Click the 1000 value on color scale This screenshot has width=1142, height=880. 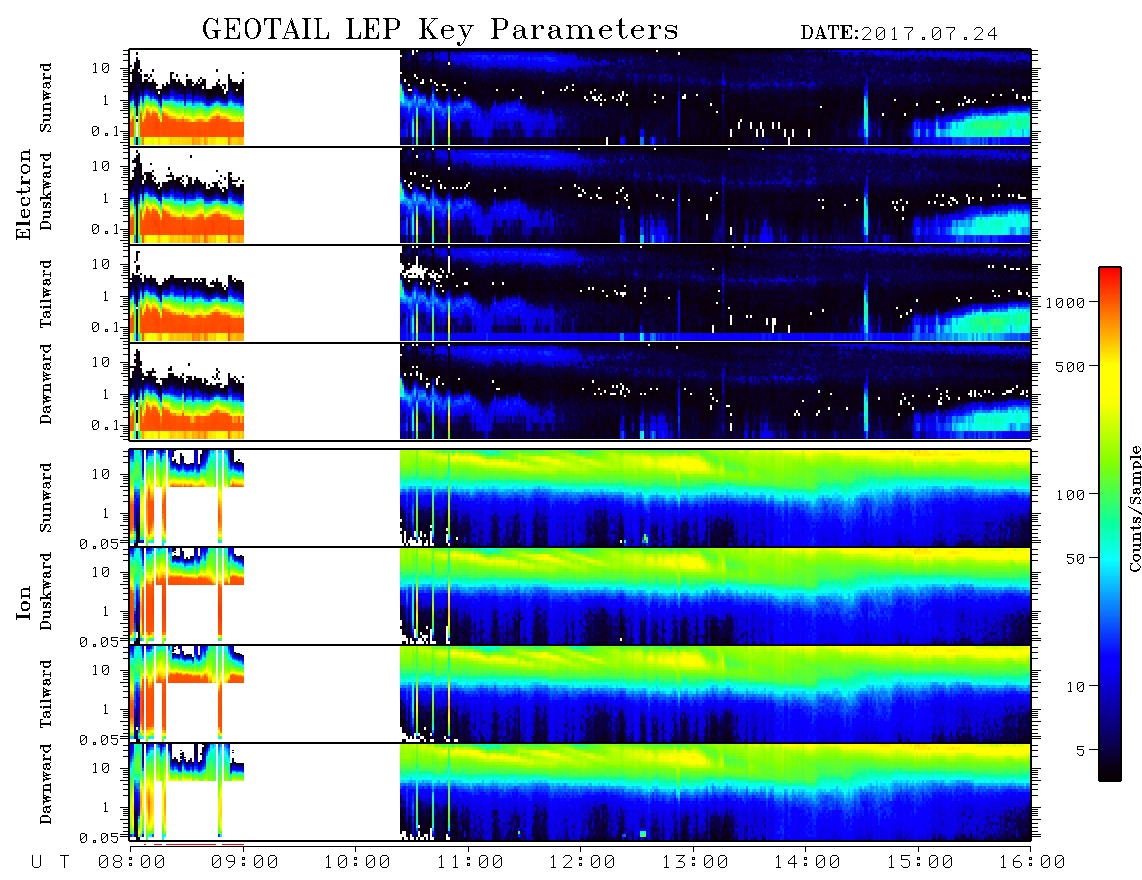1066,302
